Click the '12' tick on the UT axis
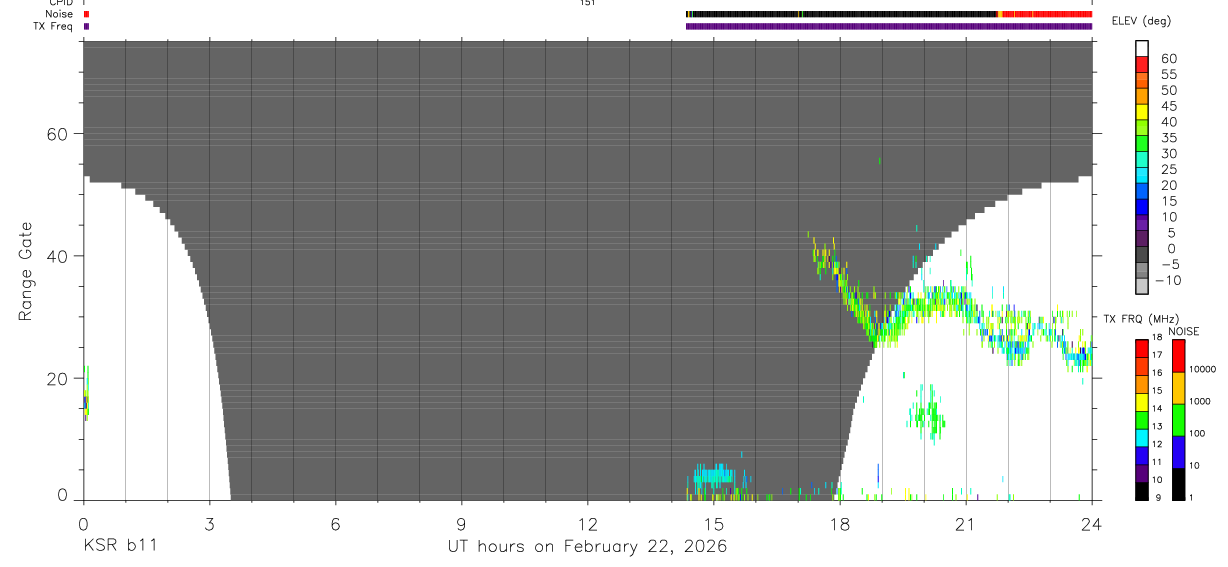 pos(587,523)
